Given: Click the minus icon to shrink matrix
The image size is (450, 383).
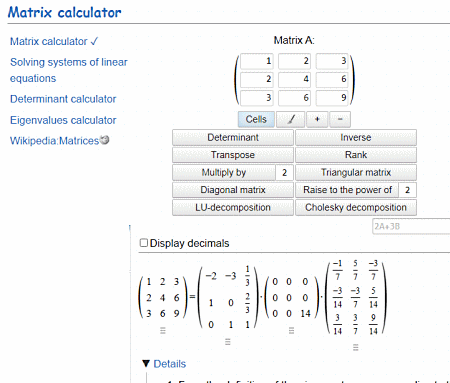Looking at the screenshot, I should coord(340,119).
